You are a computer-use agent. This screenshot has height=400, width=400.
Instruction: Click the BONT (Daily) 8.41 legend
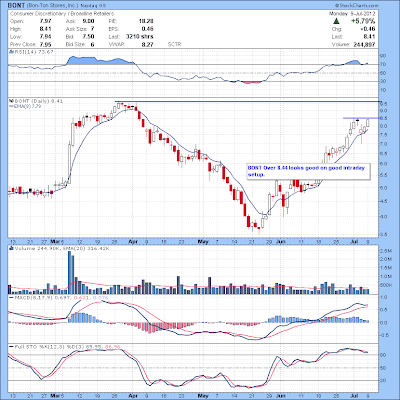click(38, 101)
